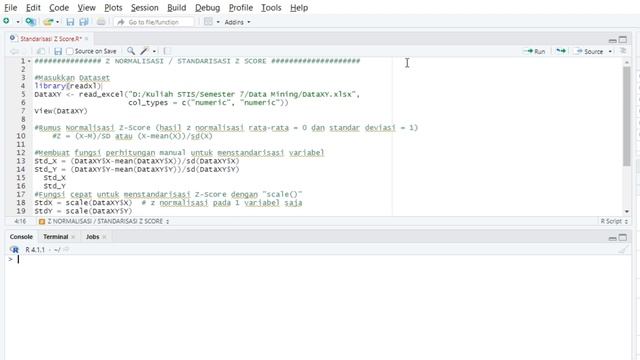Close the Standarisasi Z Score.R tab
The width and height of the screenshot is (640, 360).
click(x=87, y=39)
